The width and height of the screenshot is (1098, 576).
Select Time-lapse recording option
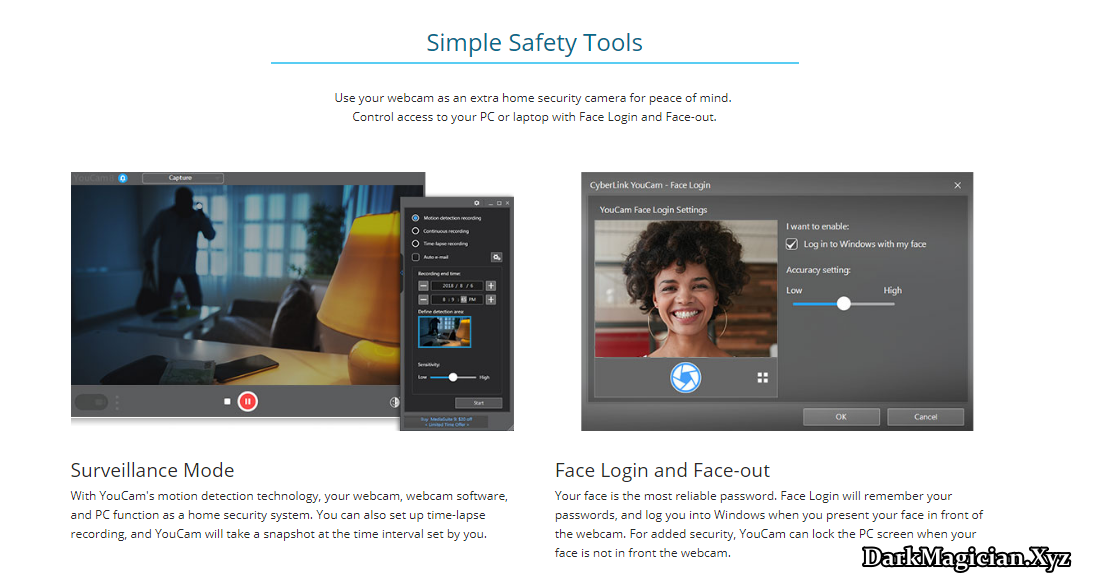click(440, 244)
